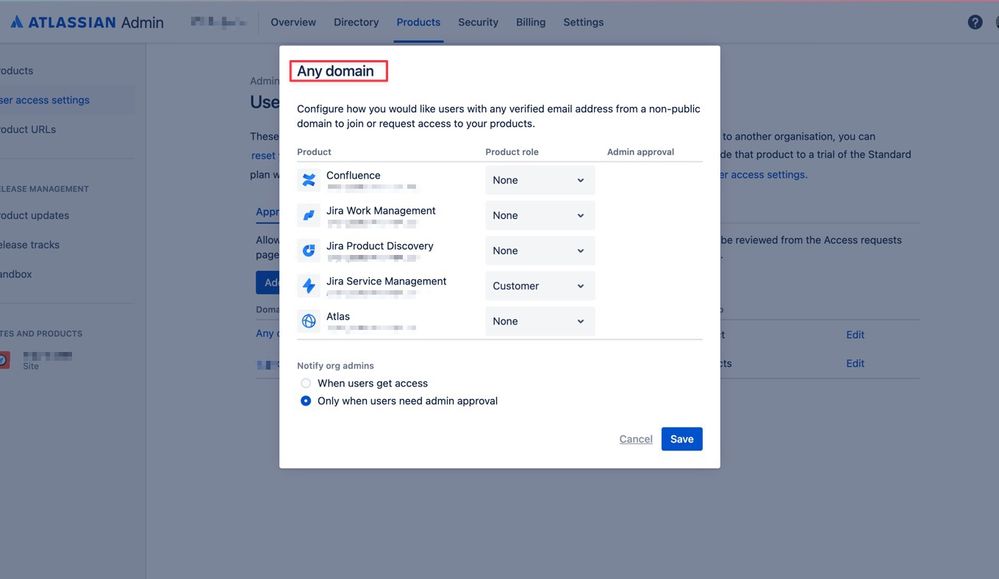Open the Products tab
Viewport: 999px width, 579px height.
pos(418,22)
